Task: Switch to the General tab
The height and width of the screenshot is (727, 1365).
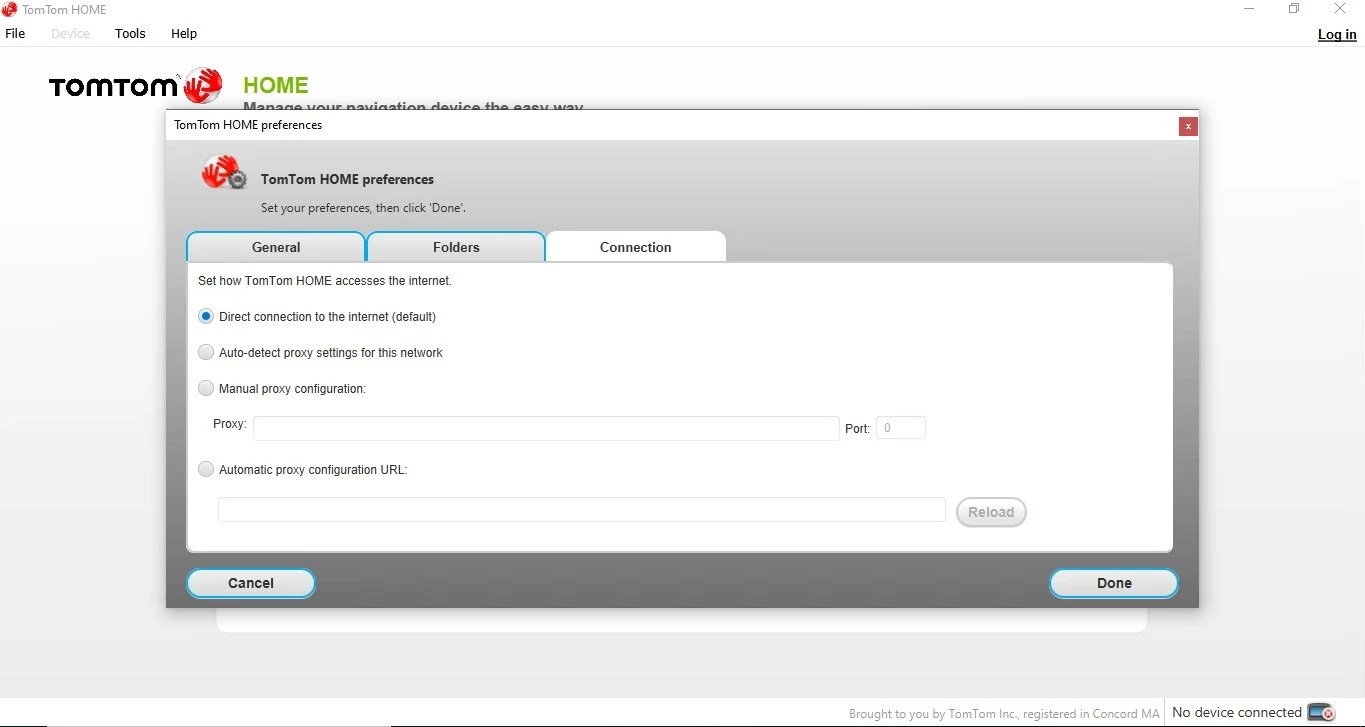Action: click(x=276, y=247)
